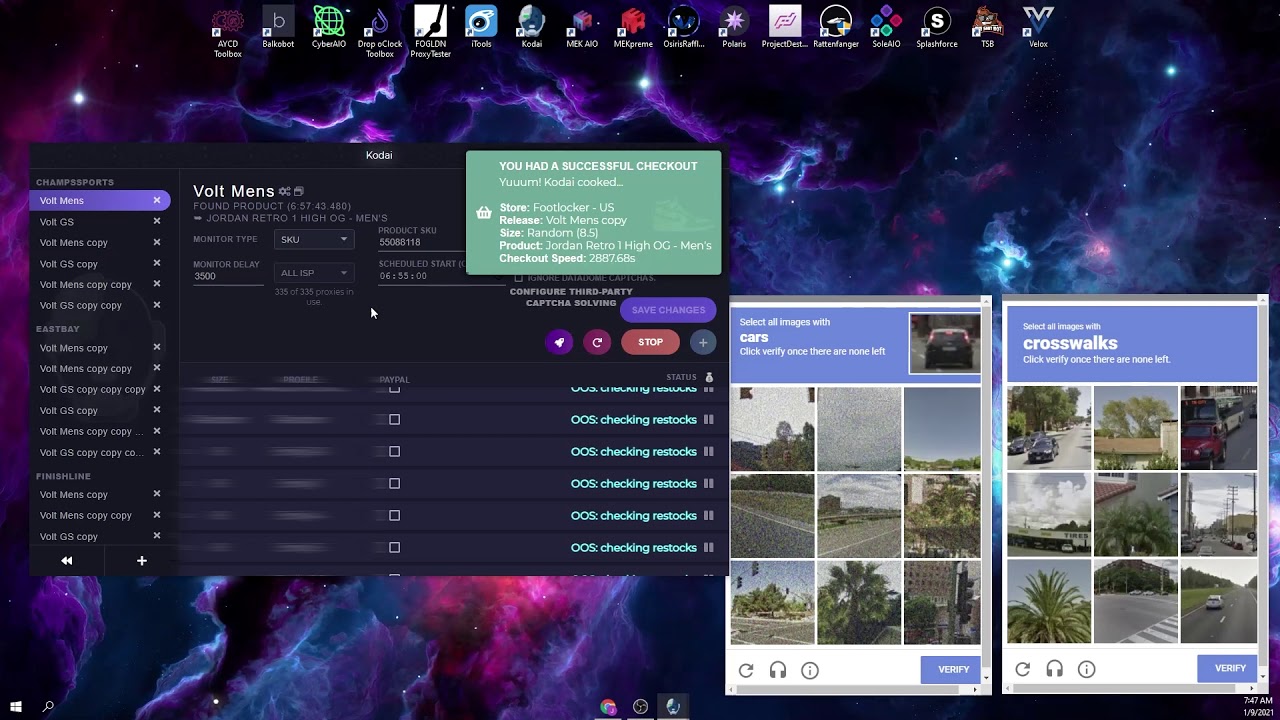Open the SoleAIO desktop shortcut
Viewport: 1280px width, 720px height.
[886, 28]
